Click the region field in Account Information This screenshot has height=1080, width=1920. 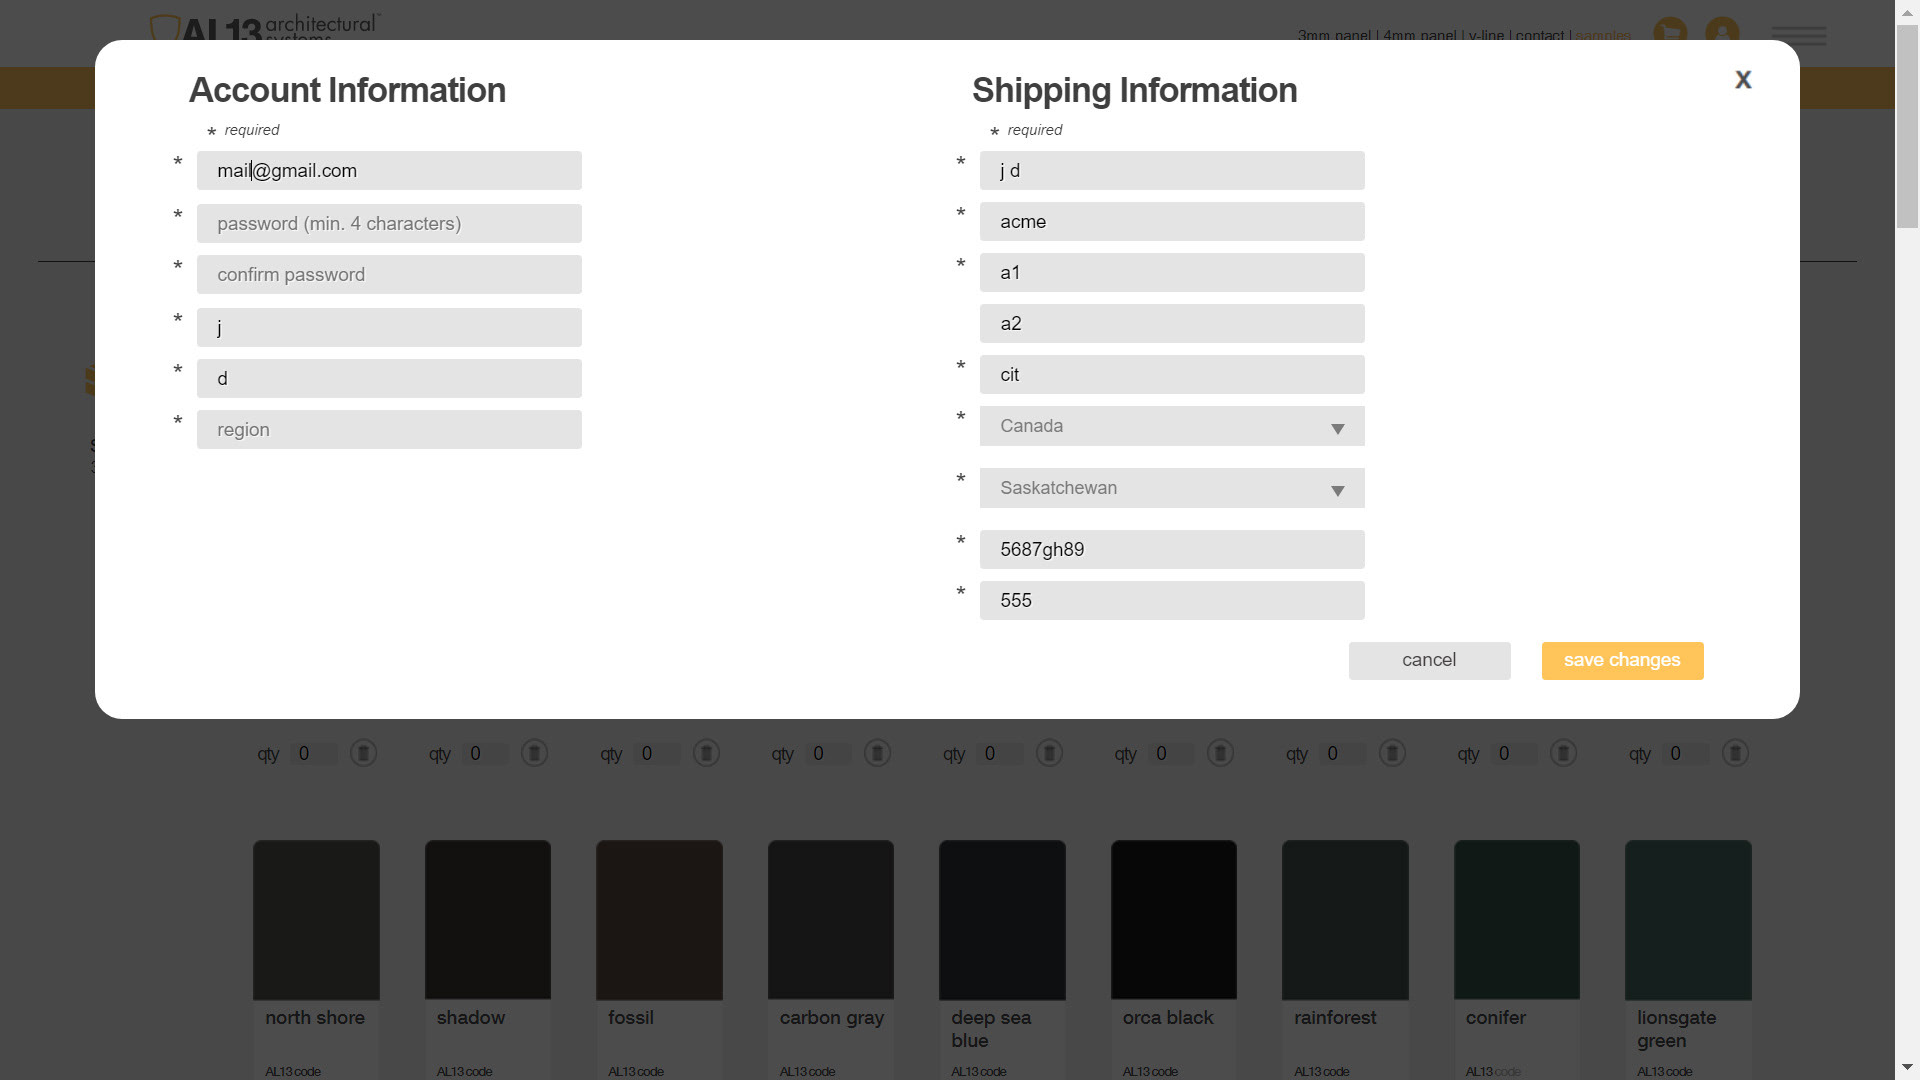[389, 430]
